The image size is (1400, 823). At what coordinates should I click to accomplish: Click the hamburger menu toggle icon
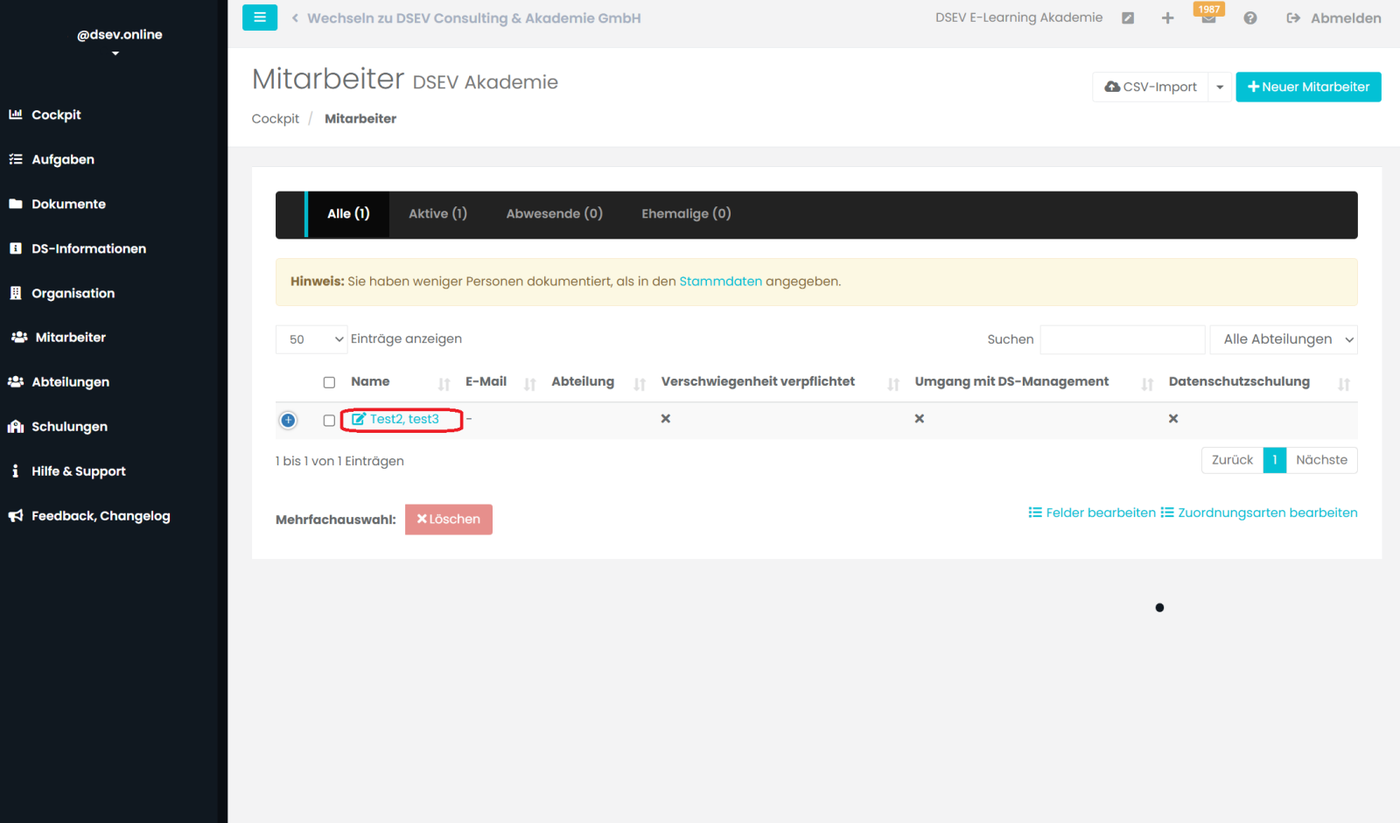tap(259, 17)
